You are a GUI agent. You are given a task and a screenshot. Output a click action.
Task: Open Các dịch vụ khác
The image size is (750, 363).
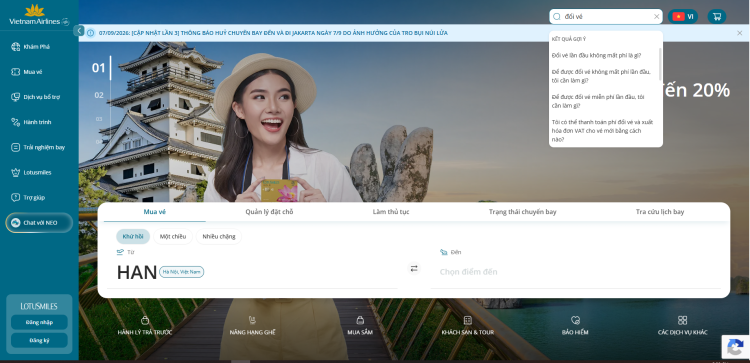point(682,326)
